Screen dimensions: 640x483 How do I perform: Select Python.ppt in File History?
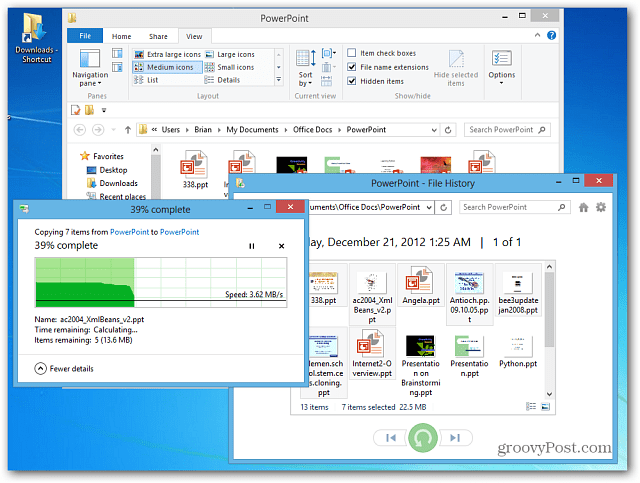tap(518, 350)
